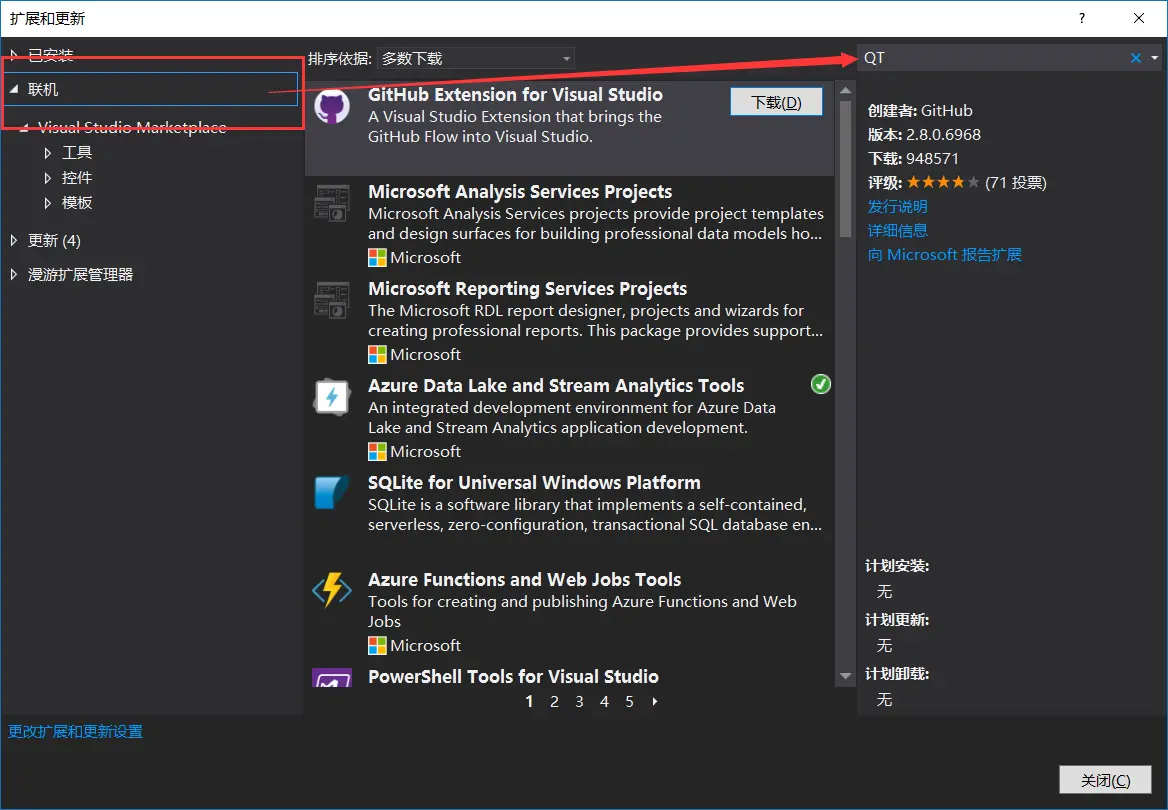Click the star rating for GitHub extension
The height and width of the screenshot is (810, 1168).
(942, 183)
